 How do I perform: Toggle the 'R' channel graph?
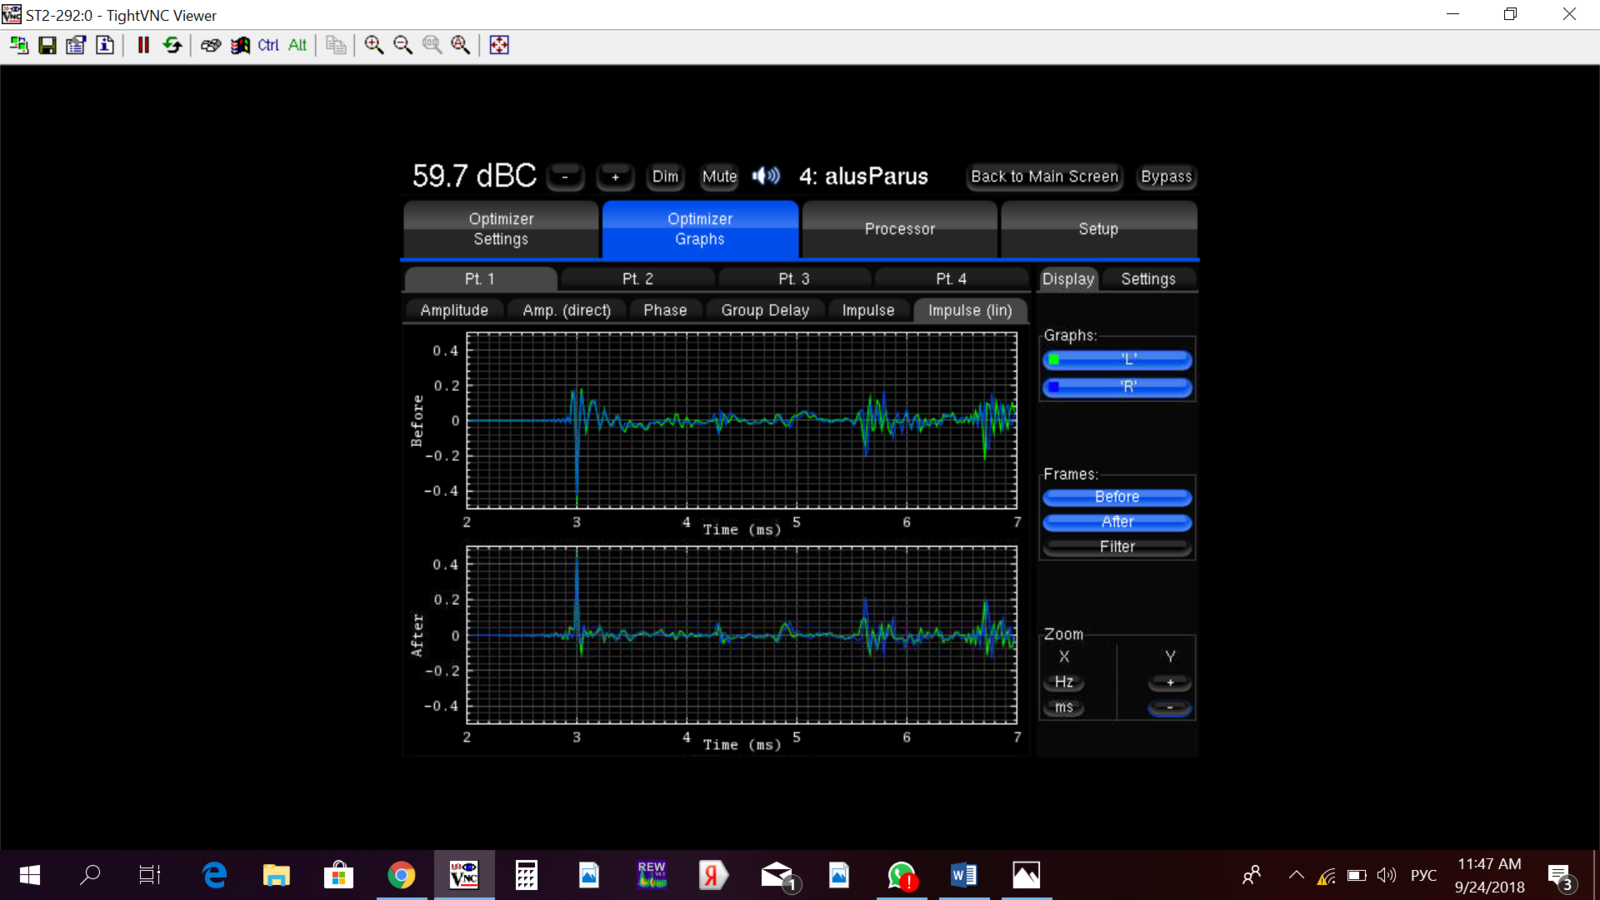point(1117,387)
